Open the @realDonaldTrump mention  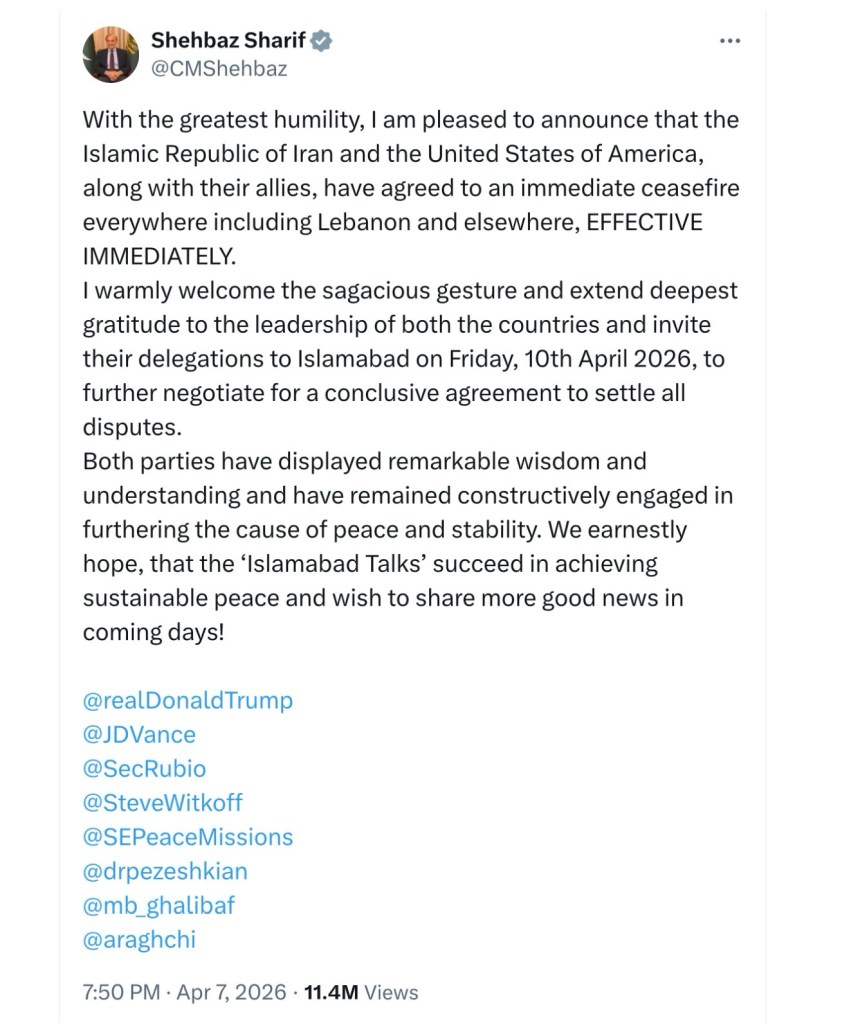point(188,700)
